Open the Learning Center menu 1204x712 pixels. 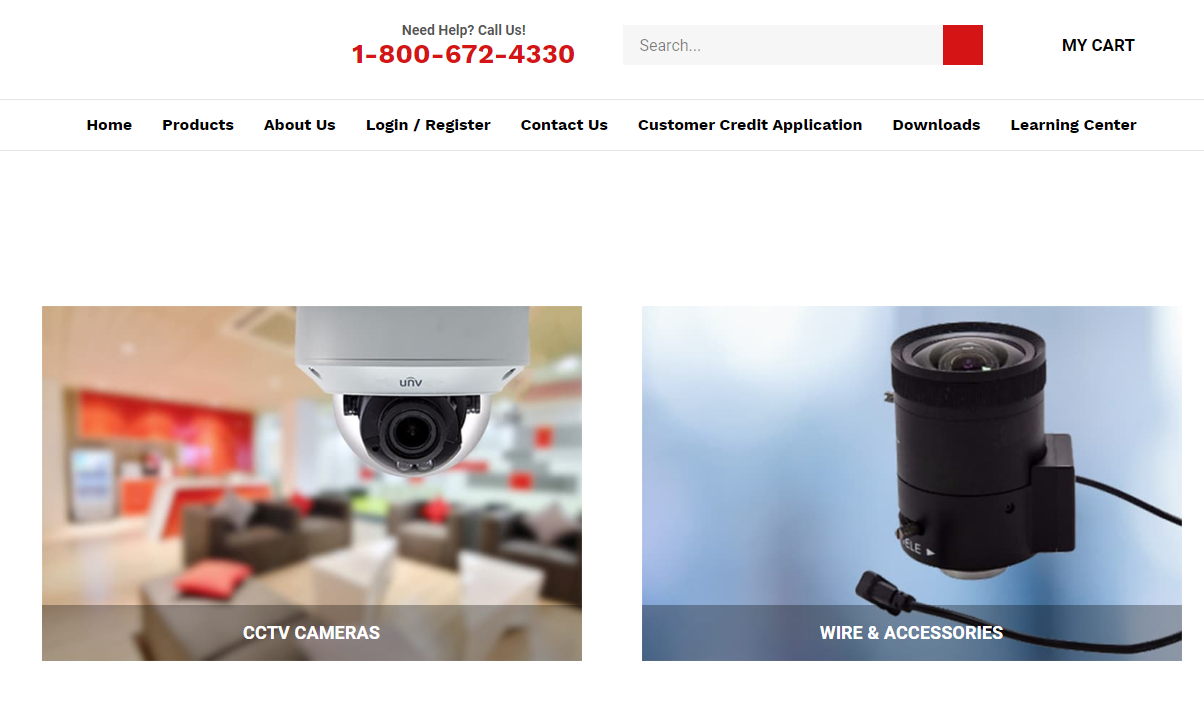coord(1073,125)
